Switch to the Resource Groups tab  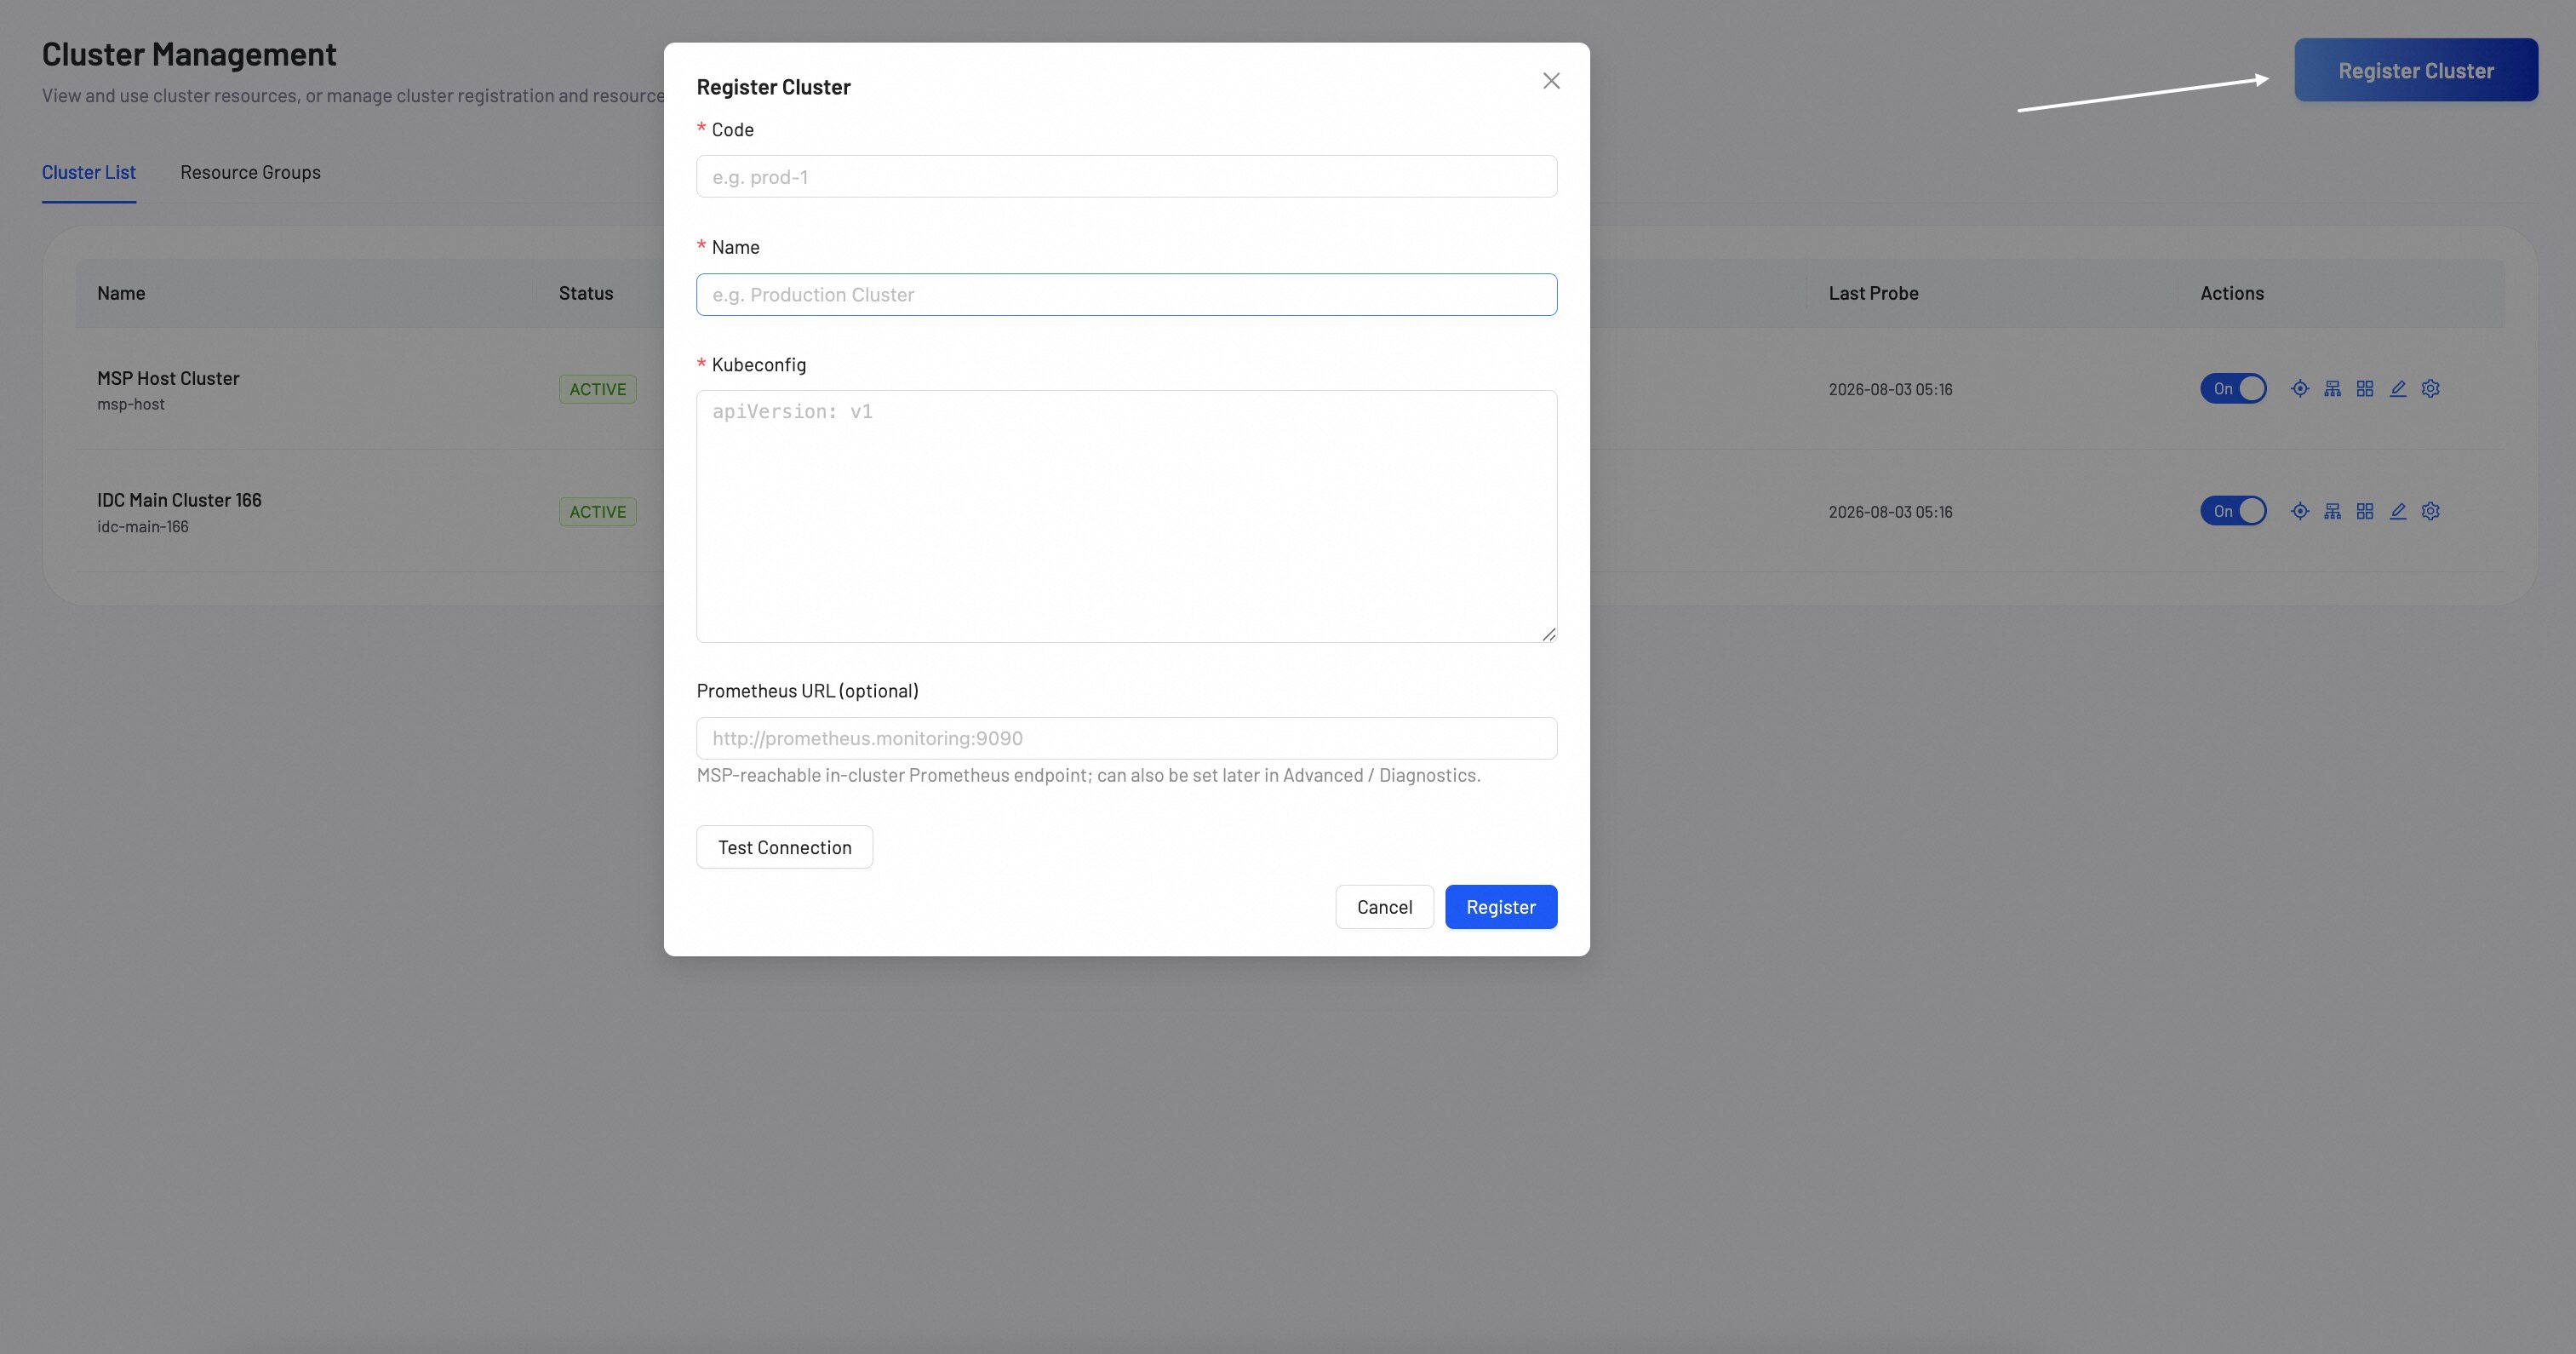250,172
